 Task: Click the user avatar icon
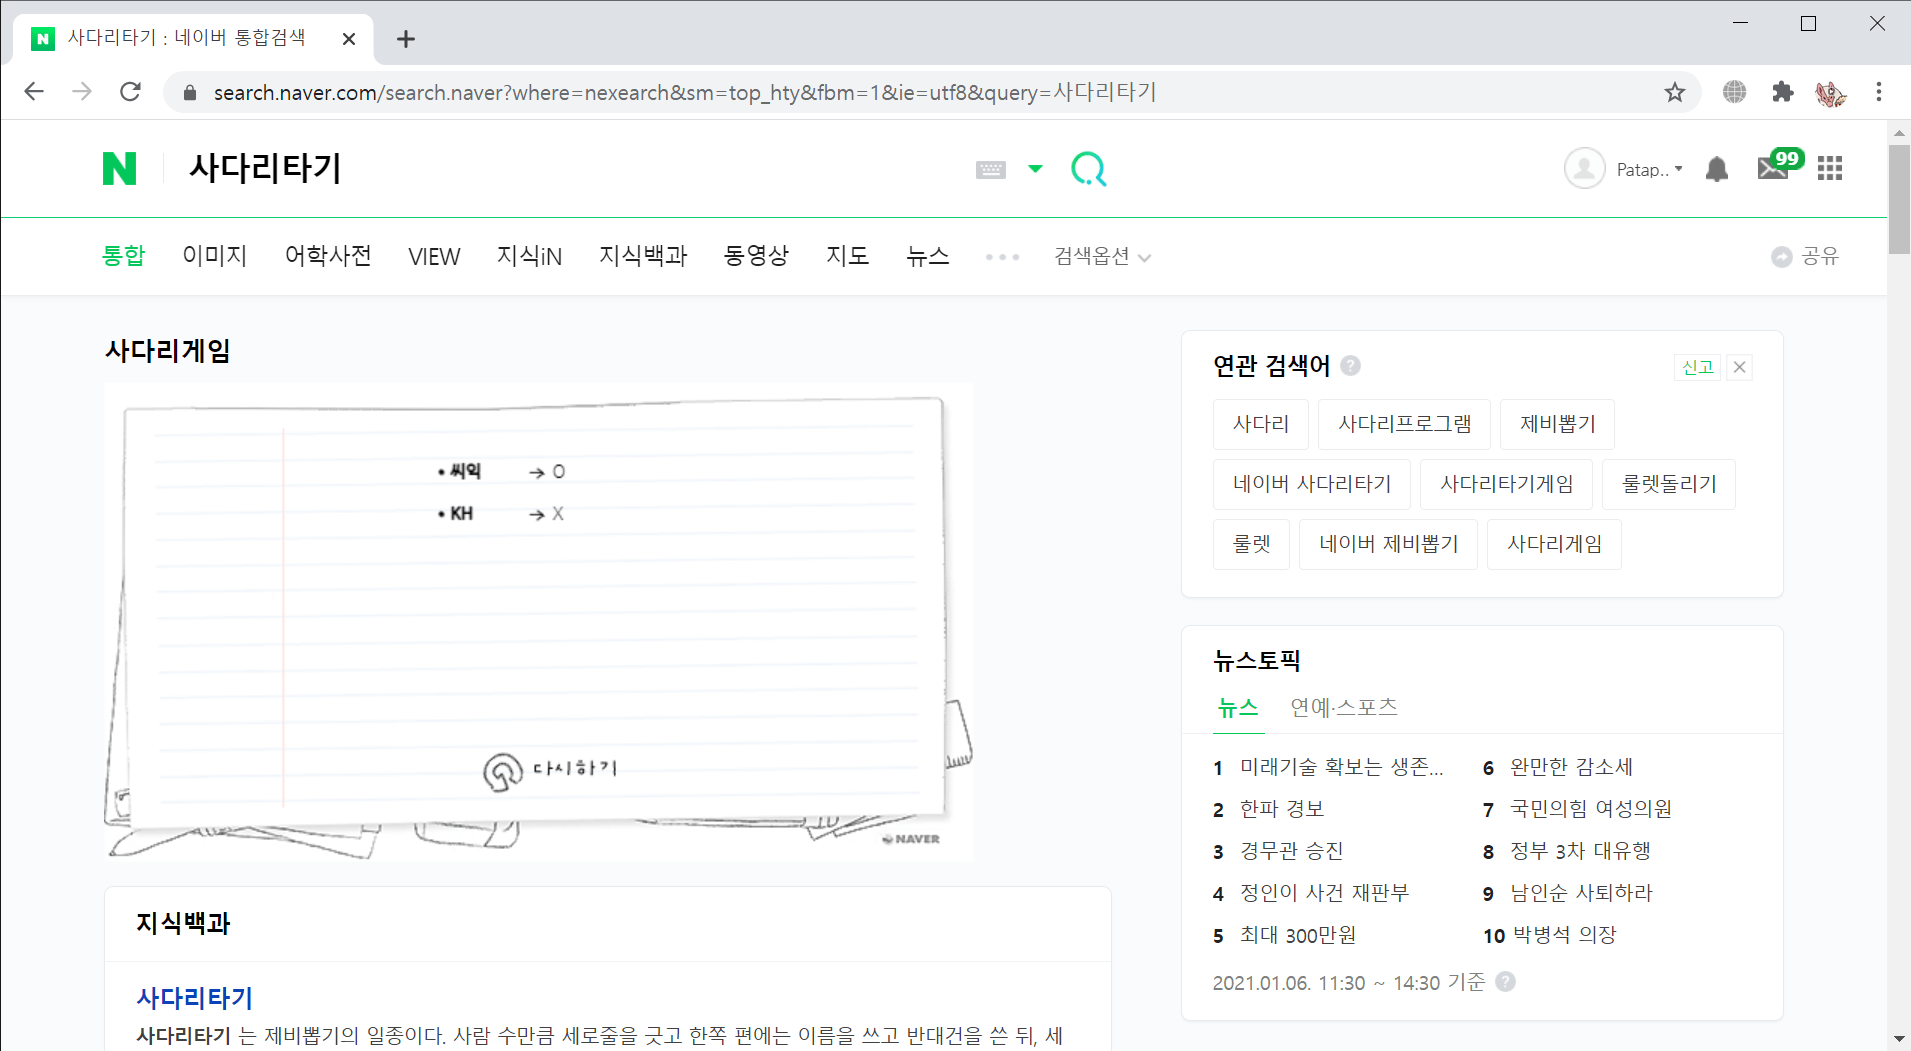[x=1585, y=169]
